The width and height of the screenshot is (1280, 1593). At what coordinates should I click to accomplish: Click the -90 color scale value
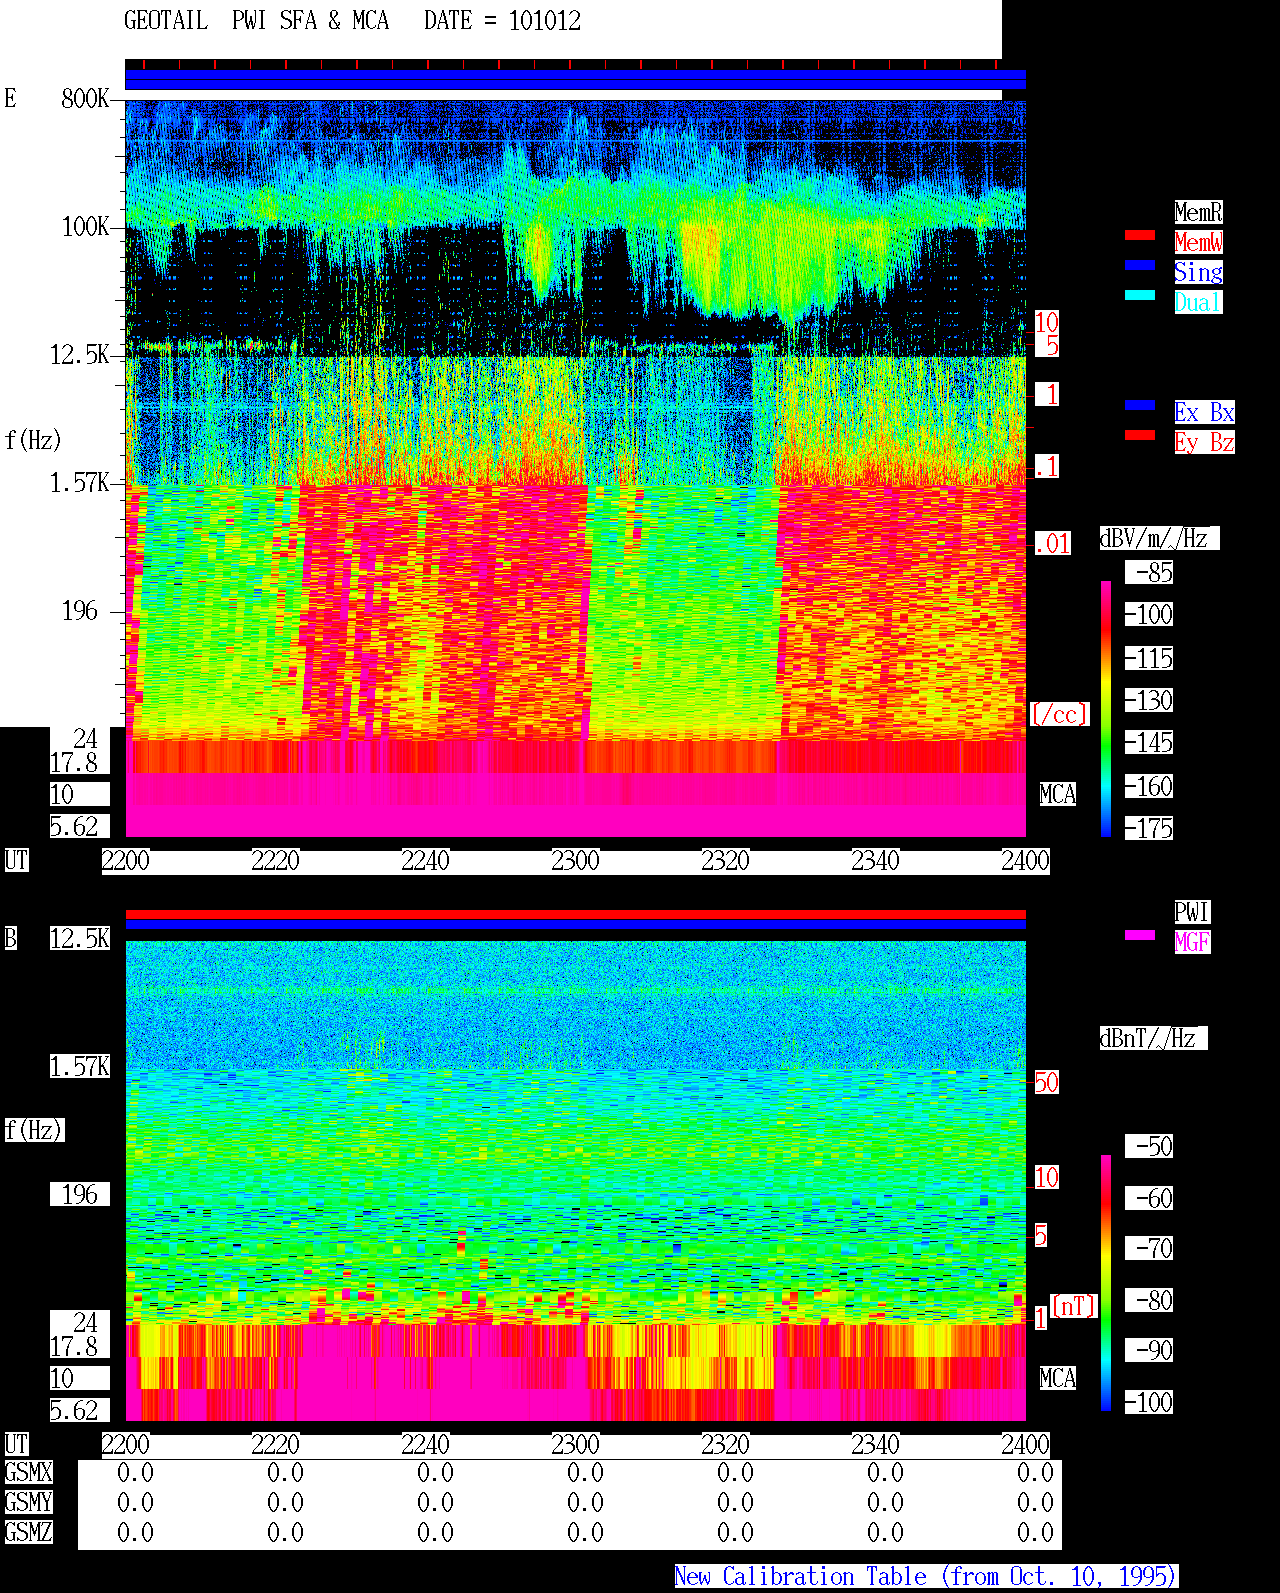click(x=1149, y=1350)
